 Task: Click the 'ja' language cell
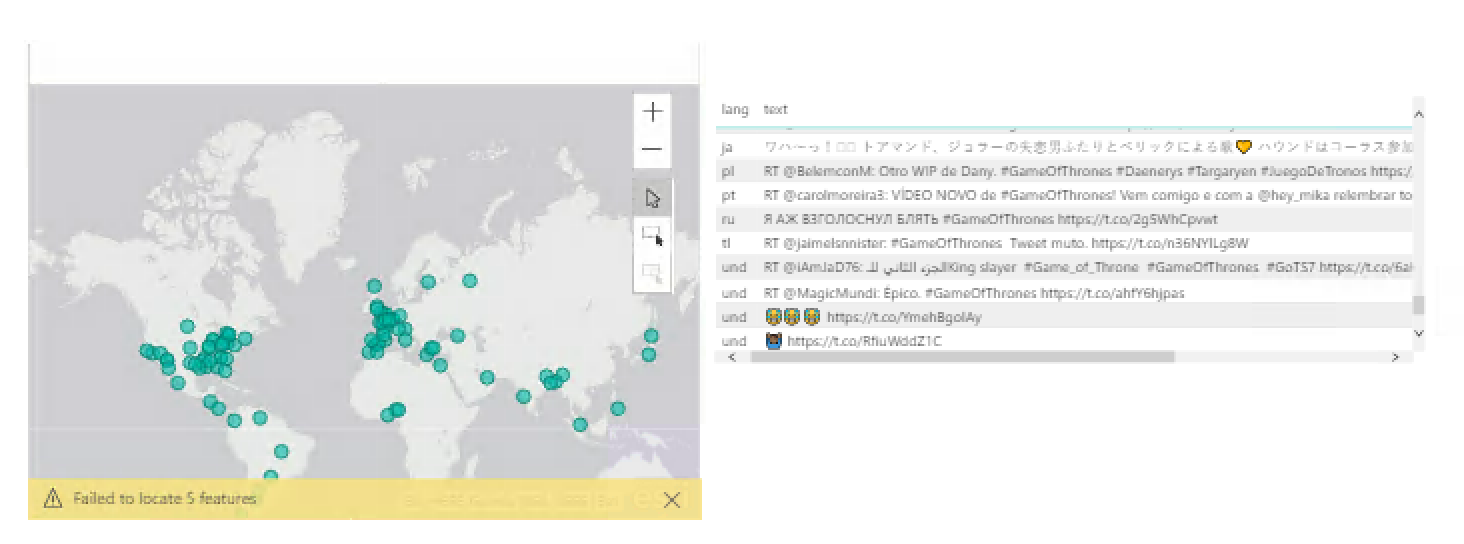(727, 147)
